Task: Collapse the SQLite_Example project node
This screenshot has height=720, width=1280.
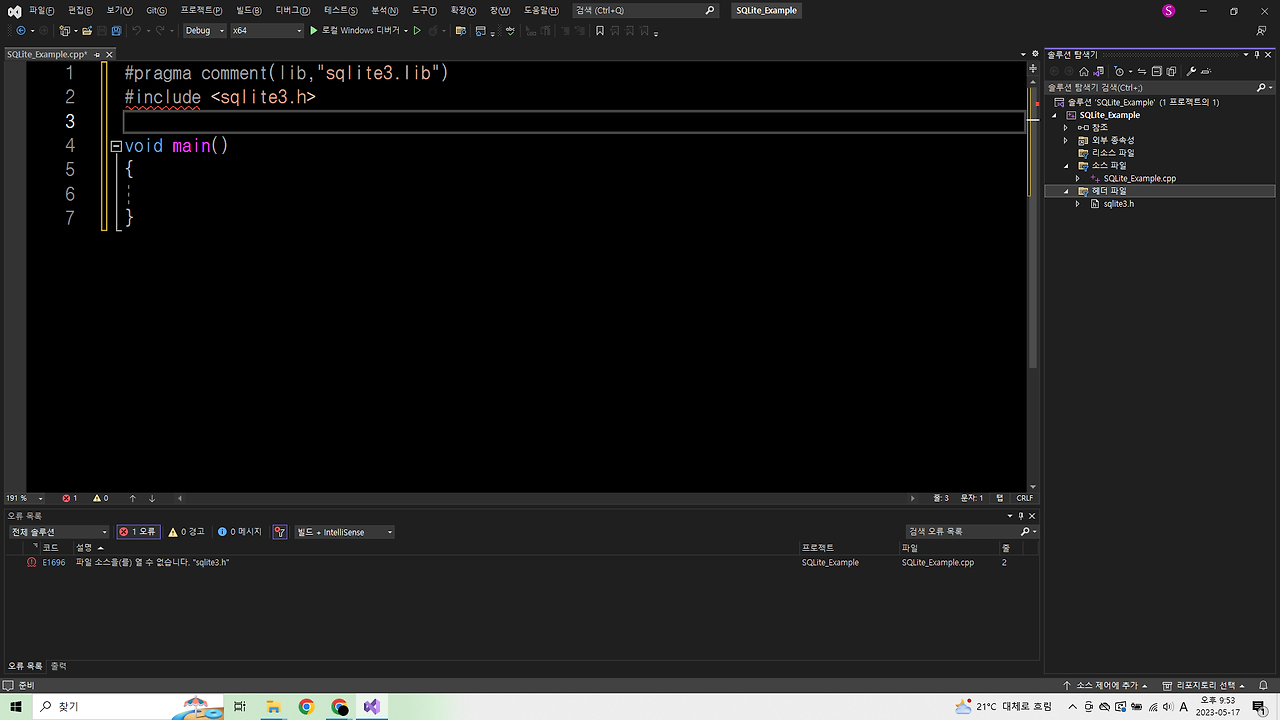Action: [x=1054, y=115]
